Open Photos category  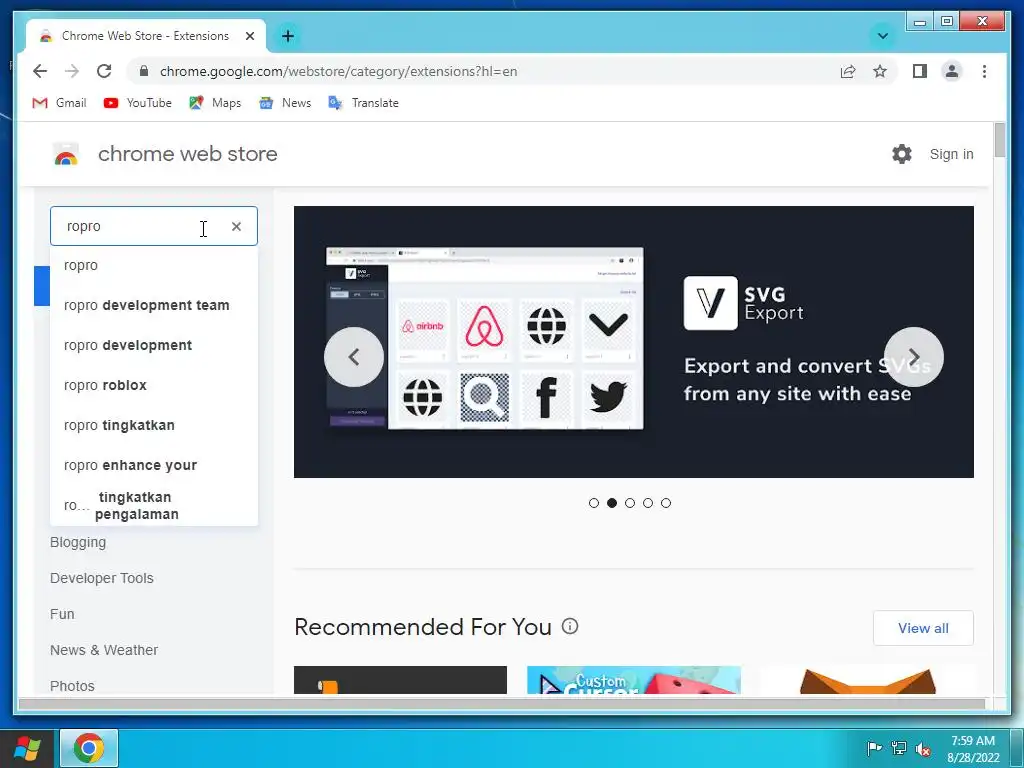(x=72, y=686)
